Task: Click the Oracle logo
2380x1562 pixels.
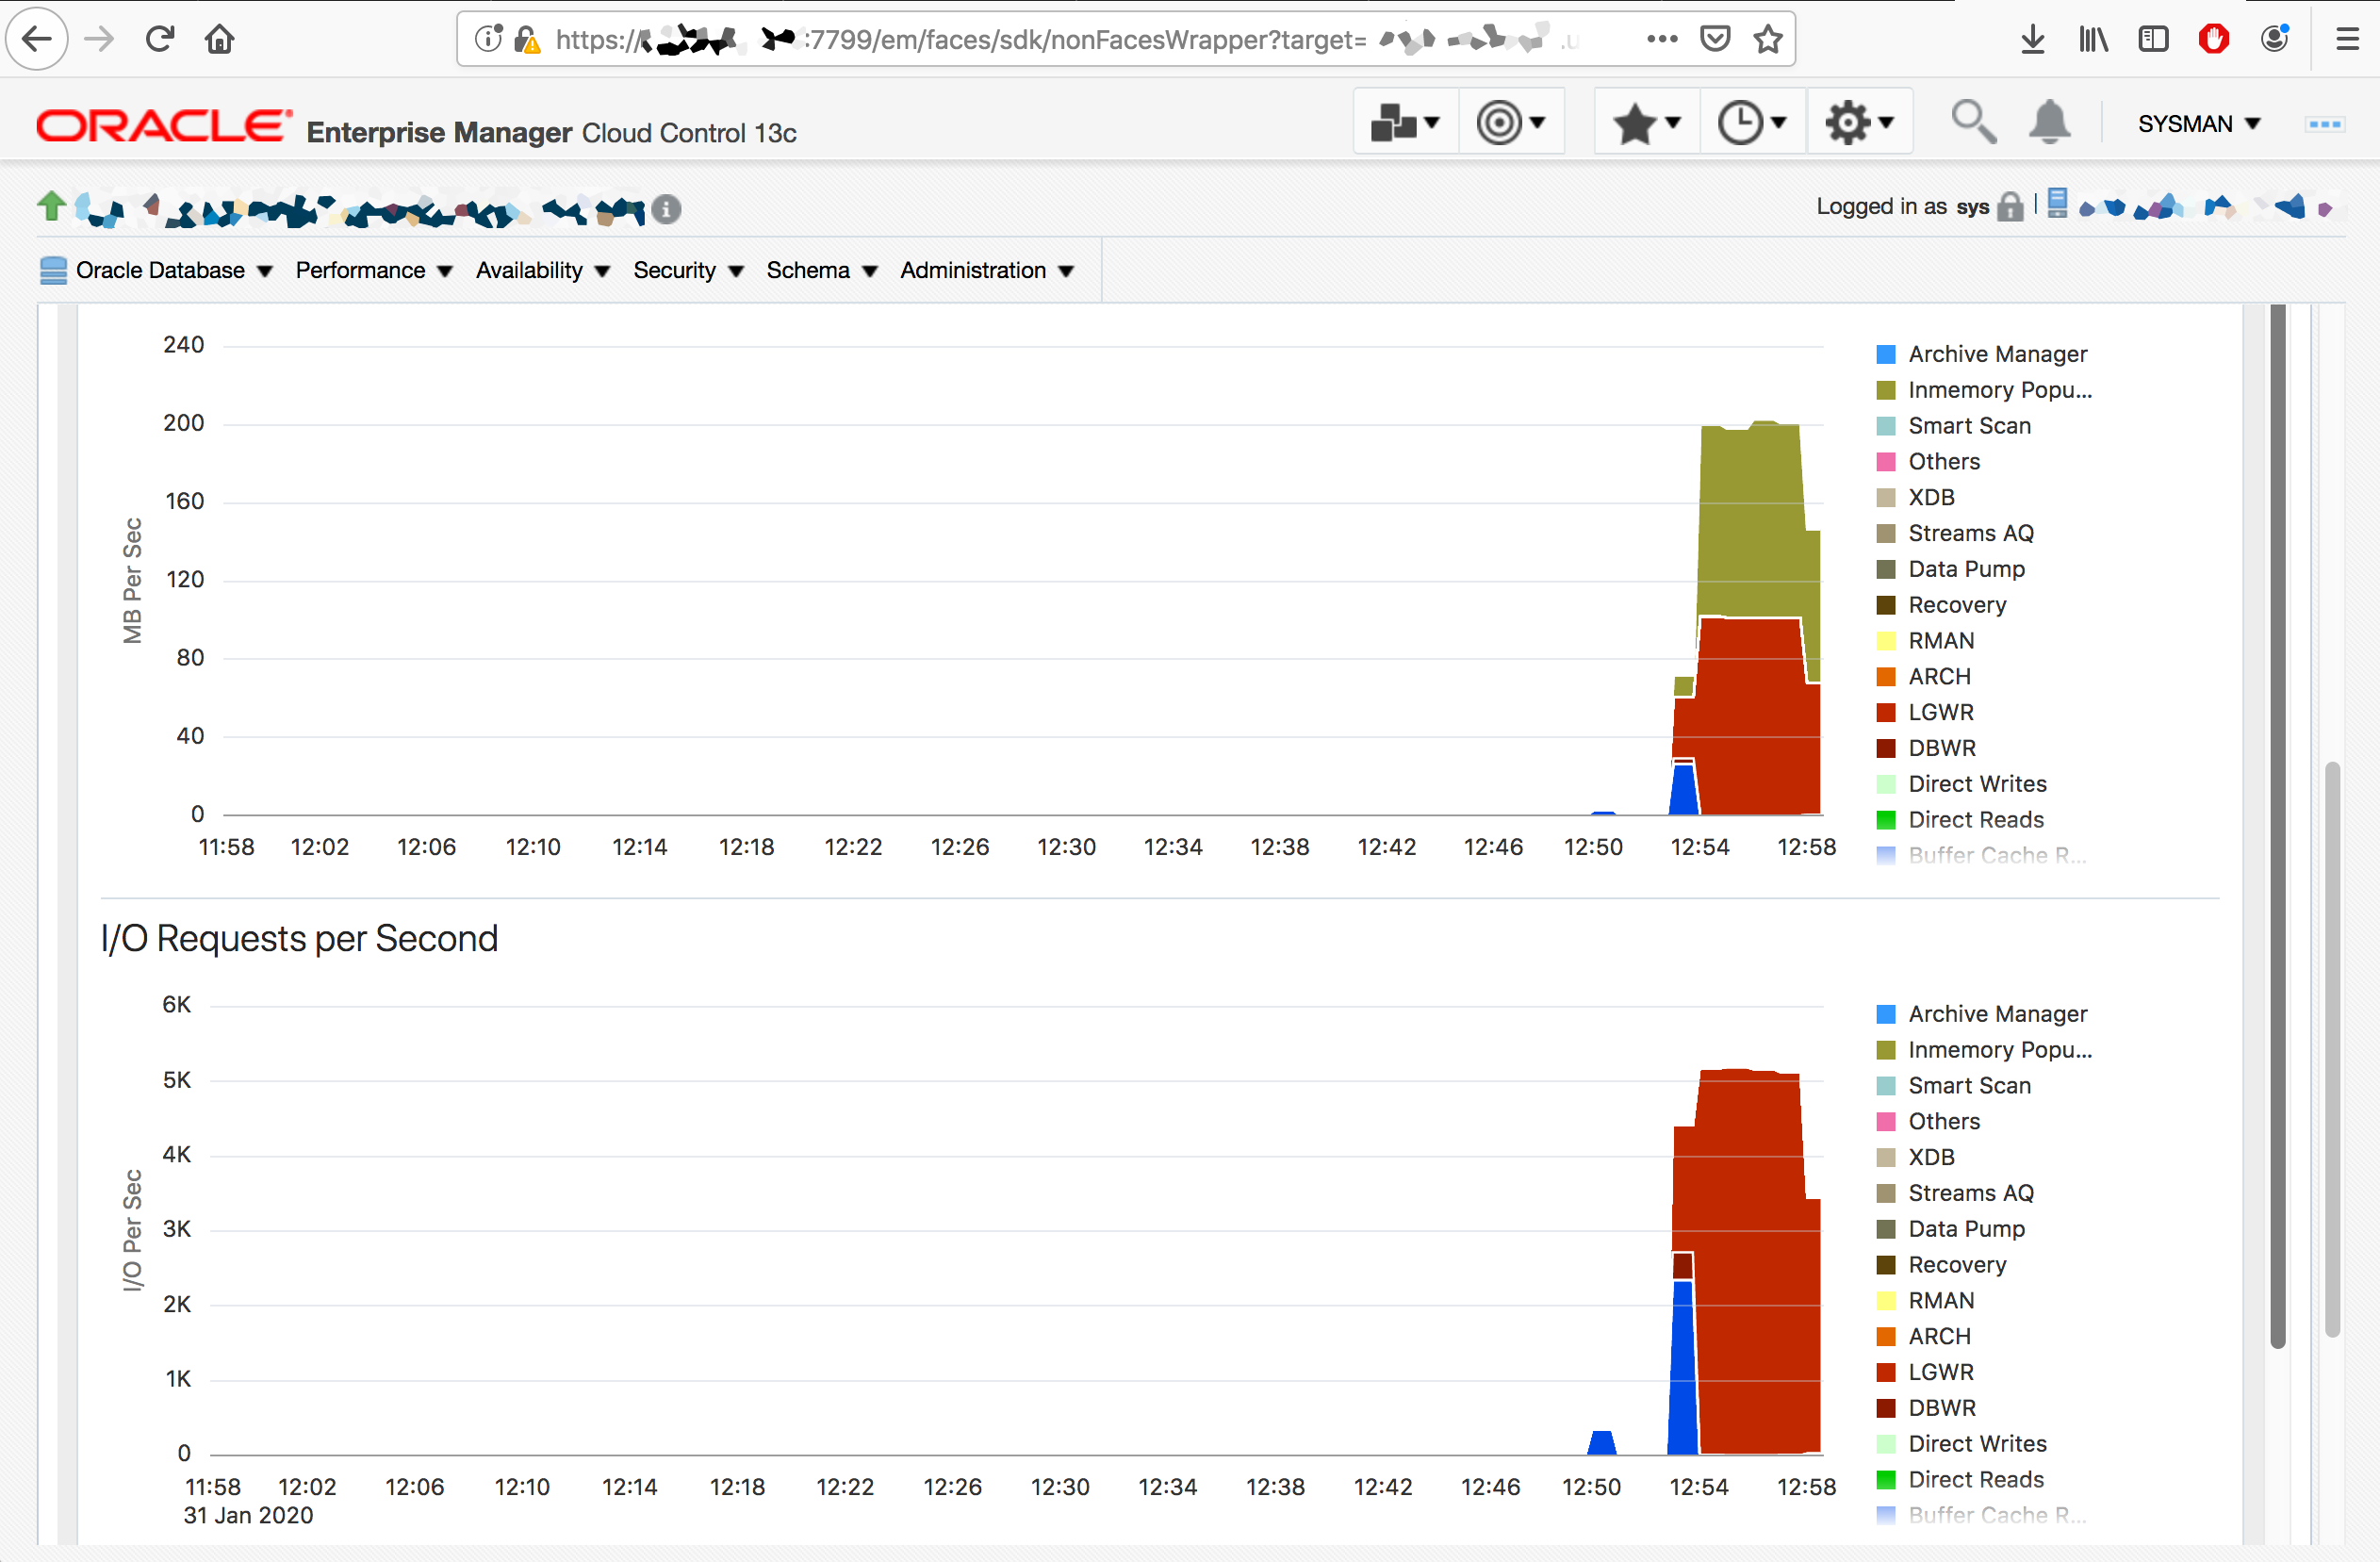Action: (164, 126)
